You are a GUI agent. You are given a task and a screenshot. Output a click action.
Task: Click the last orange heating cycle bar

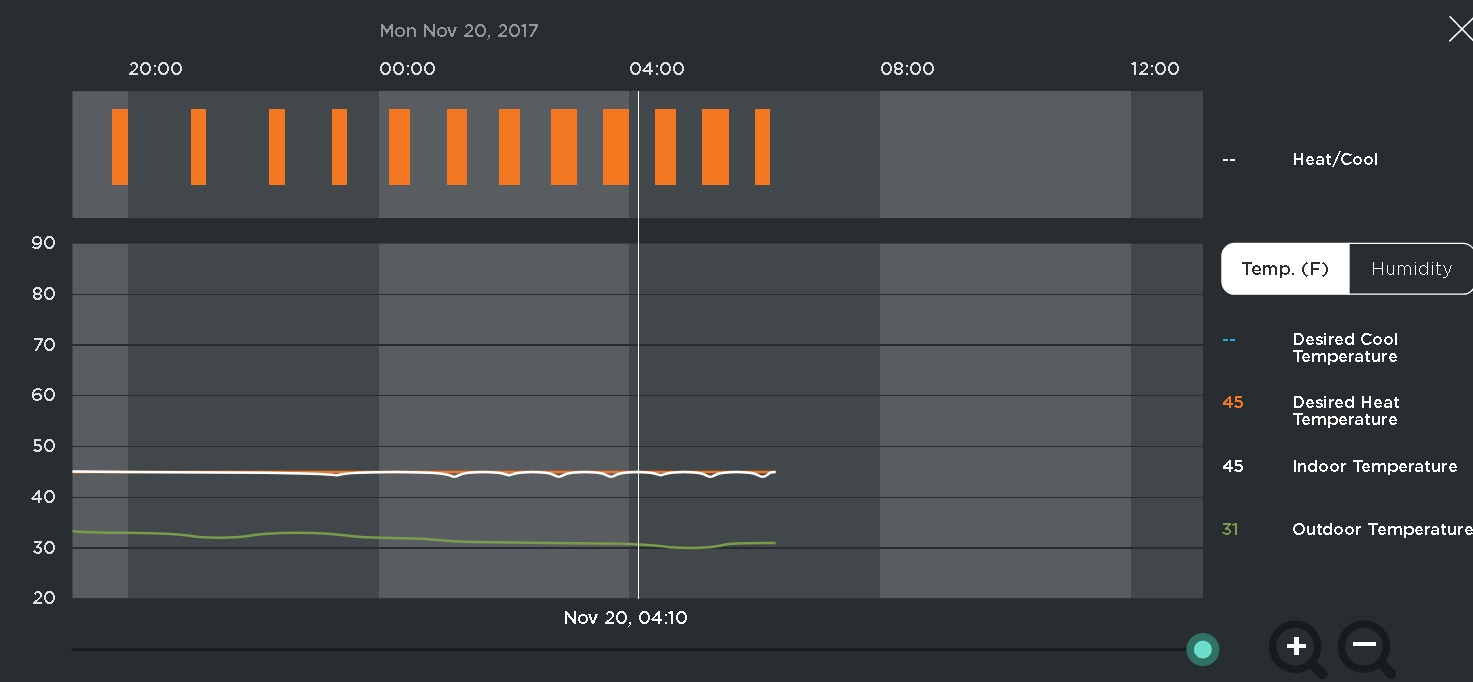(762, 147)
